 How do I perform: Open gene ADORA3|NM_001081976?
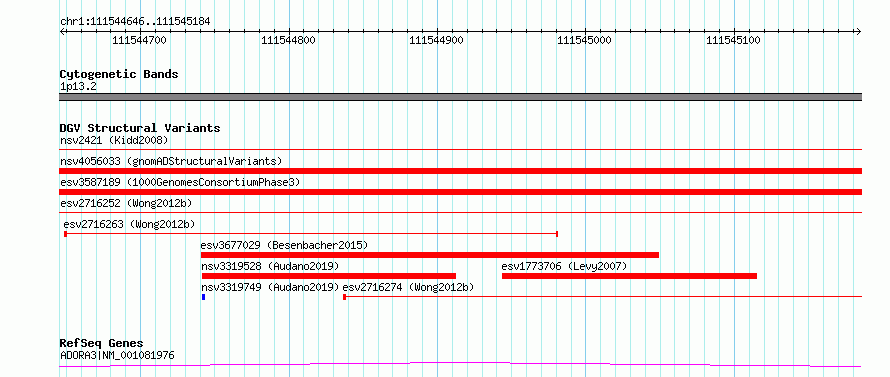(117, 355)
